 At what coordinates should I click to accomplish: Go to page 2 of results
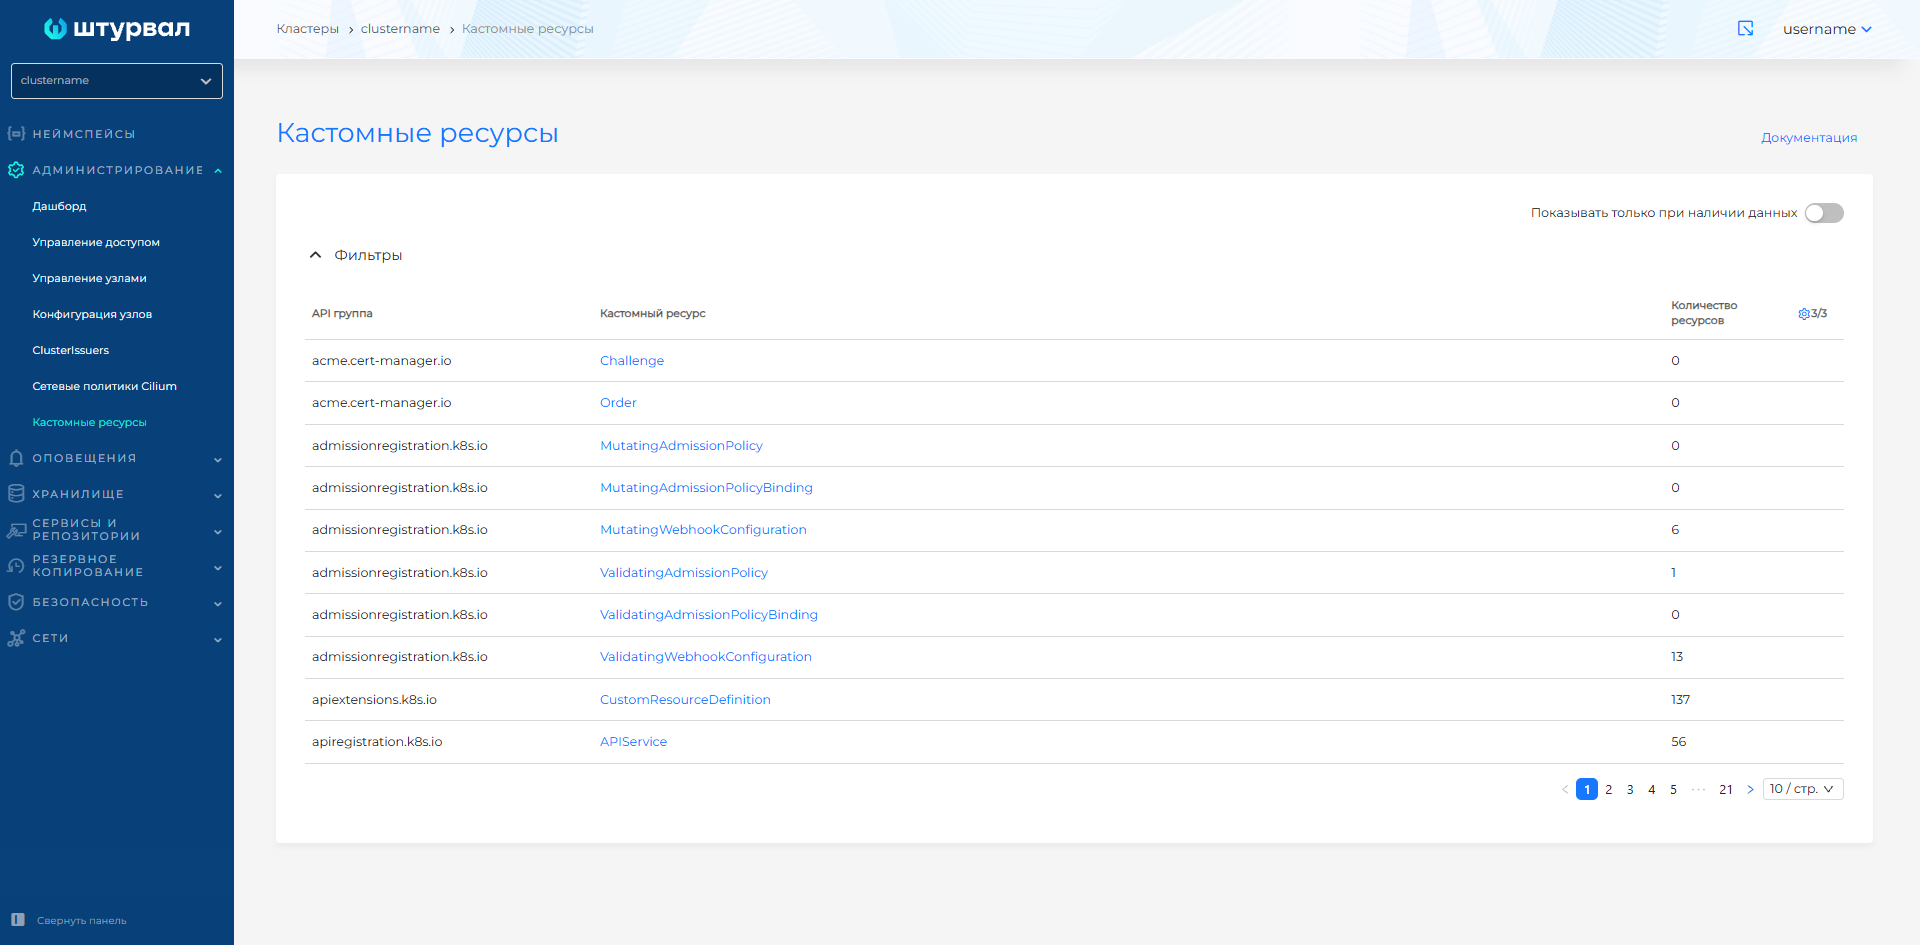point(1608,790)
